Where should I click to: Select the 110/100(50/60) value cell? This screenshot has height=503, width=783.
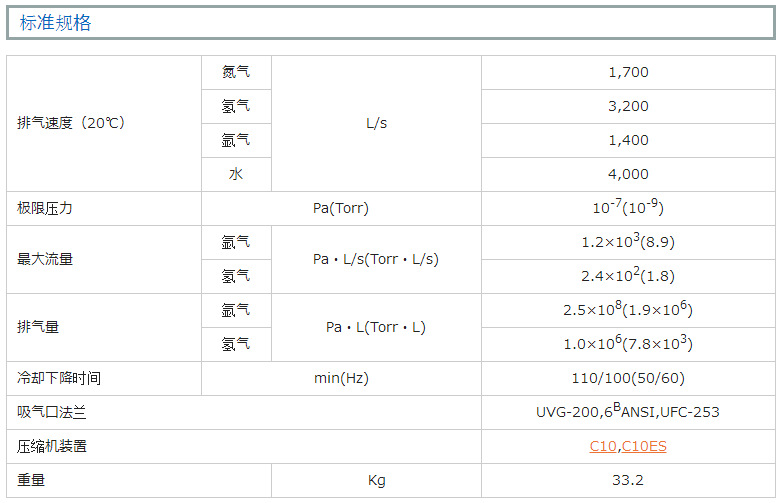pyautogui.click(x=628, y=378)
